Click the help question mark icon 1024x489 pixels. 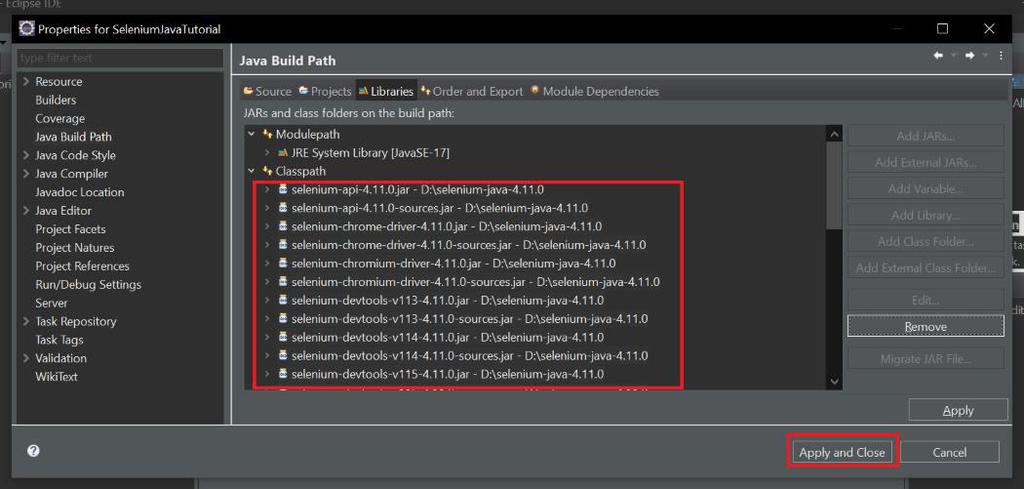click(x=33, y=450)
